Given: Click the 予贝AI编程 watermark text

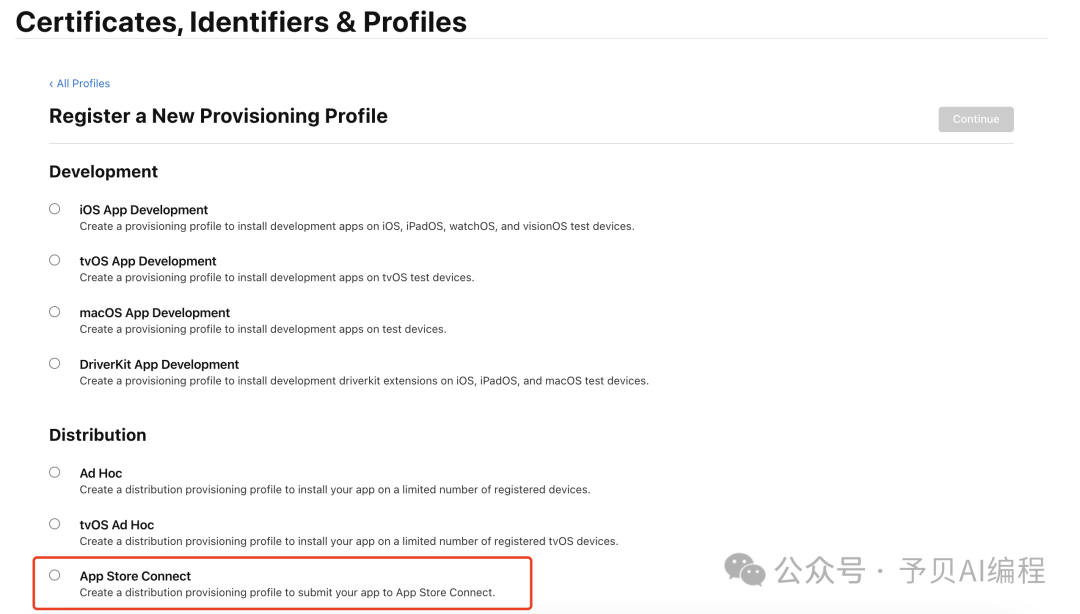Looking at the screenshot, I should point(971,571).
